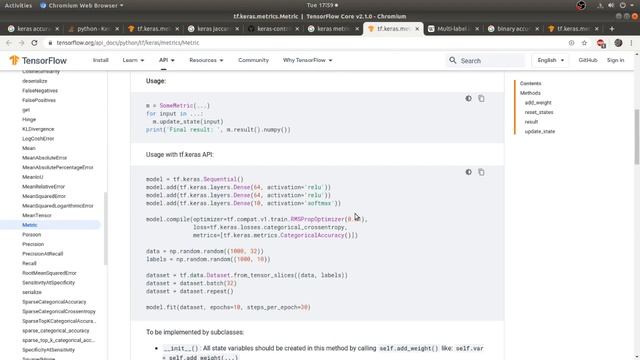Open a new browser tab
640x360 pixels.
(x=611, y=29)
